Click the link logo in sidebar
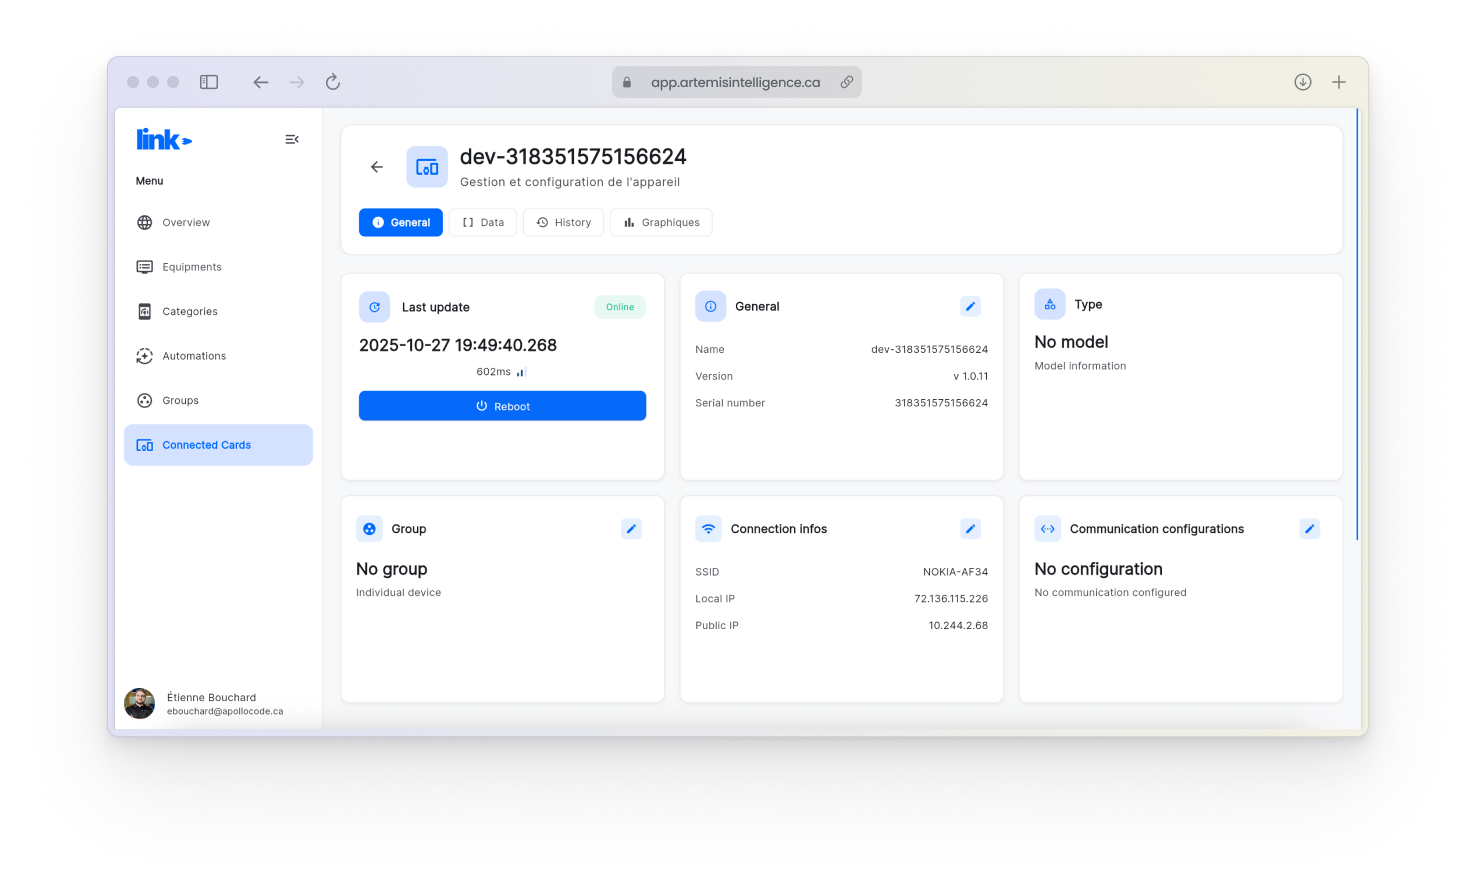Viewport: 1476px width, 895px height. click(x=164, y=139)
